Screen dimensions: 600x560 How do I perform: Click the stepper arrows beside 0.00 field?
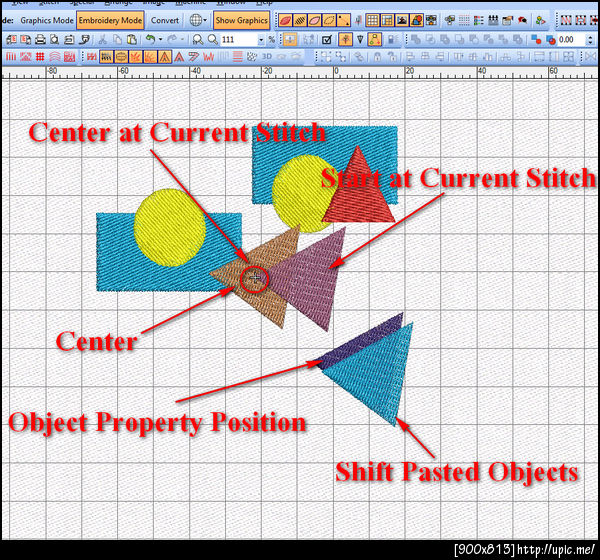[590, 40]
